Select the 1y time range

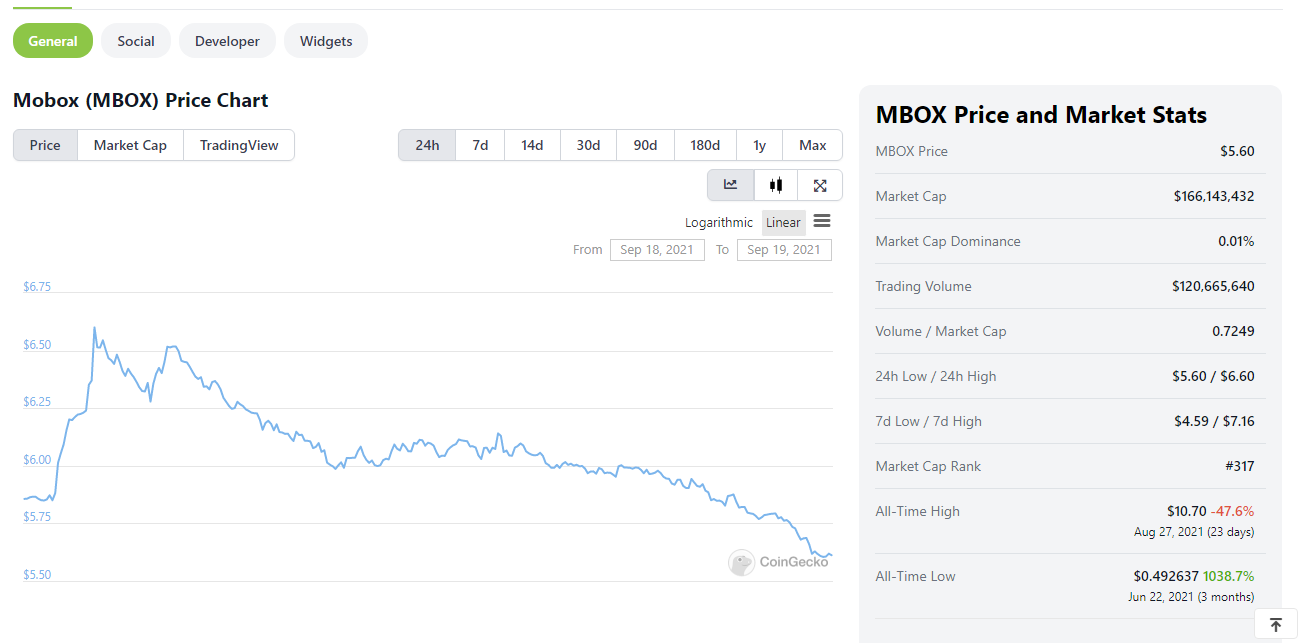[x=760, y=145]
